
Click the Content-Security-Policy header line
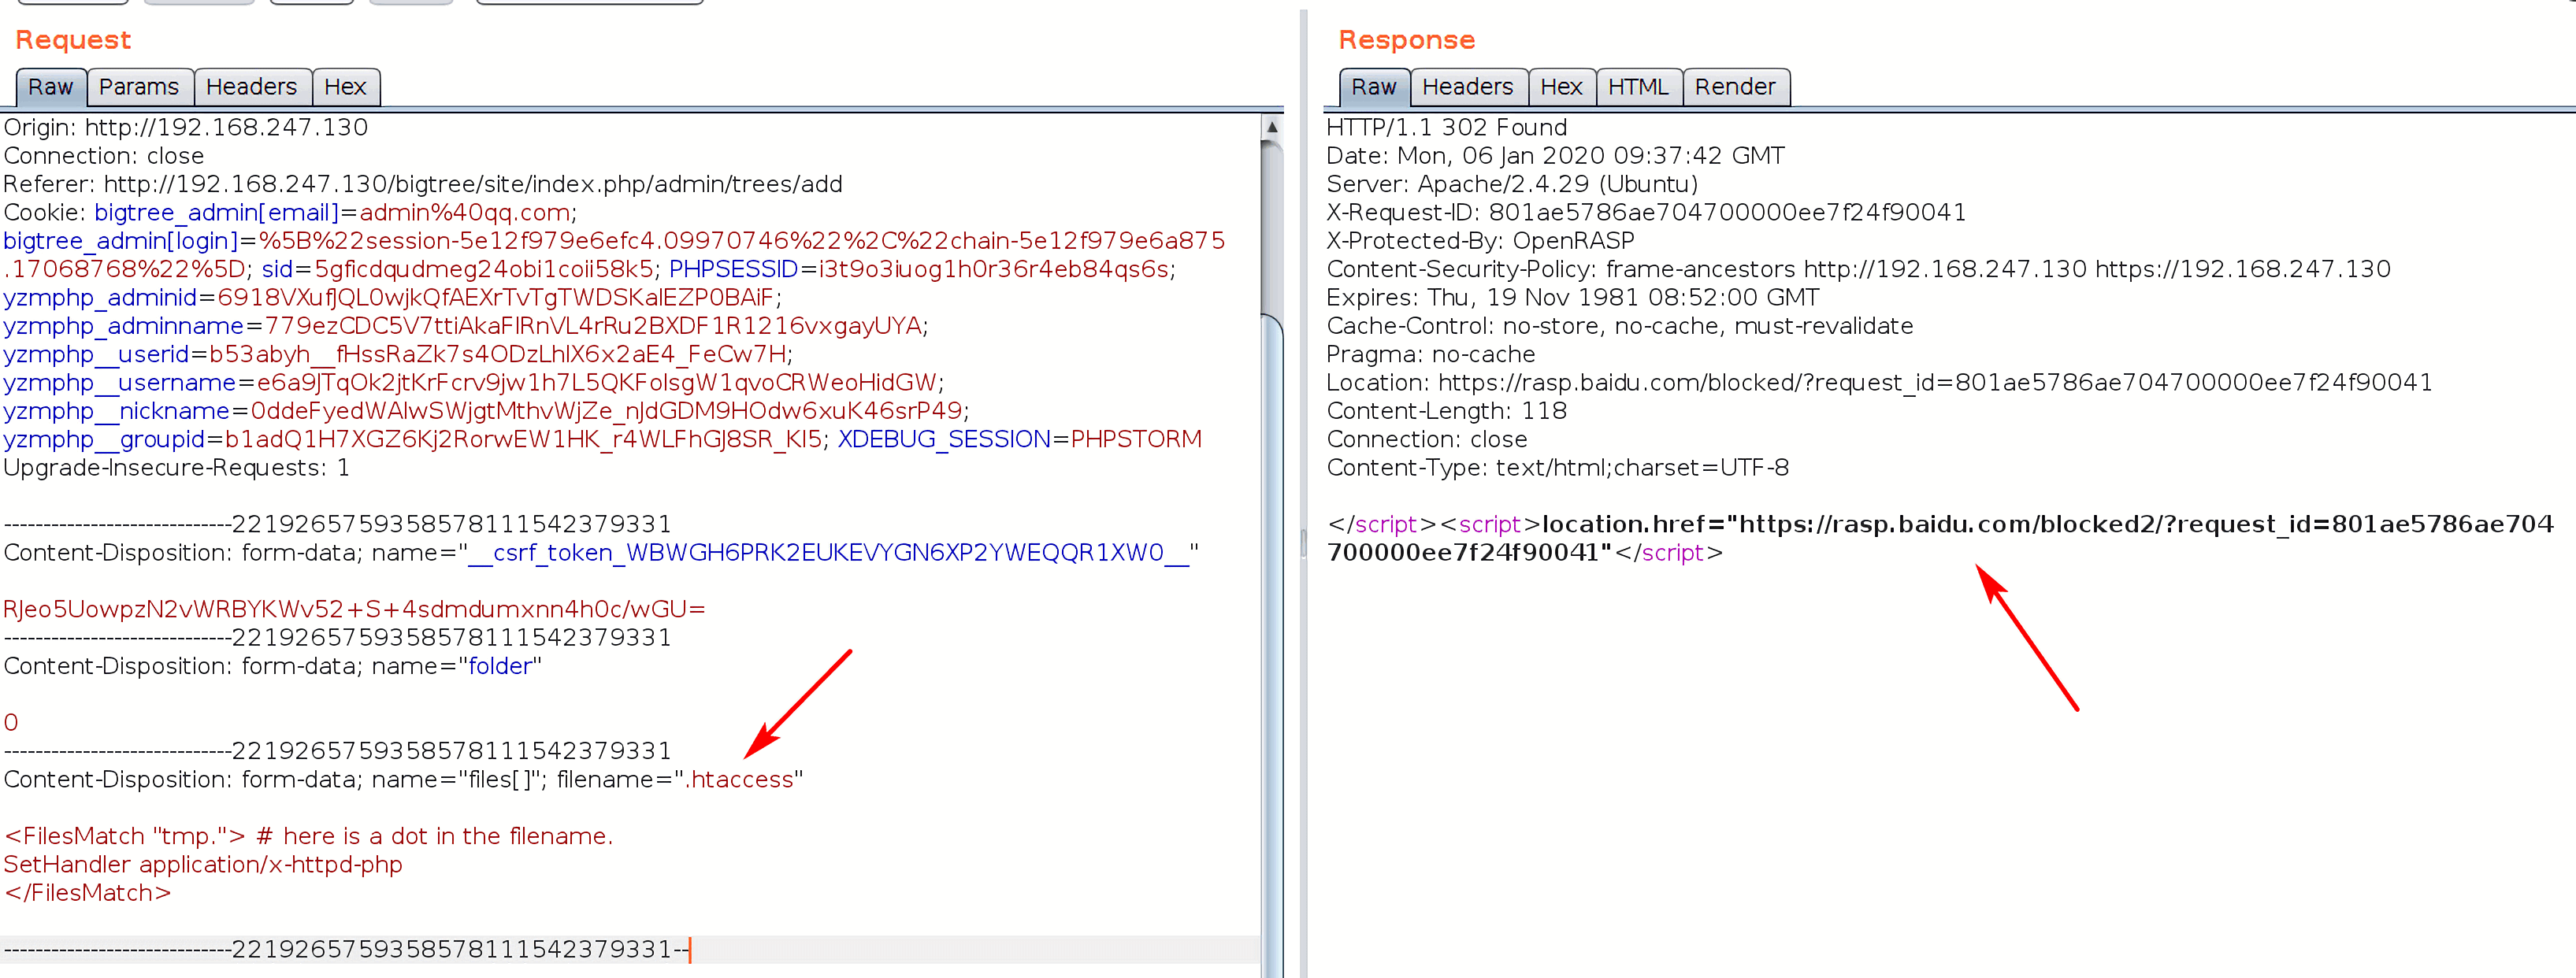point(1858,269)
